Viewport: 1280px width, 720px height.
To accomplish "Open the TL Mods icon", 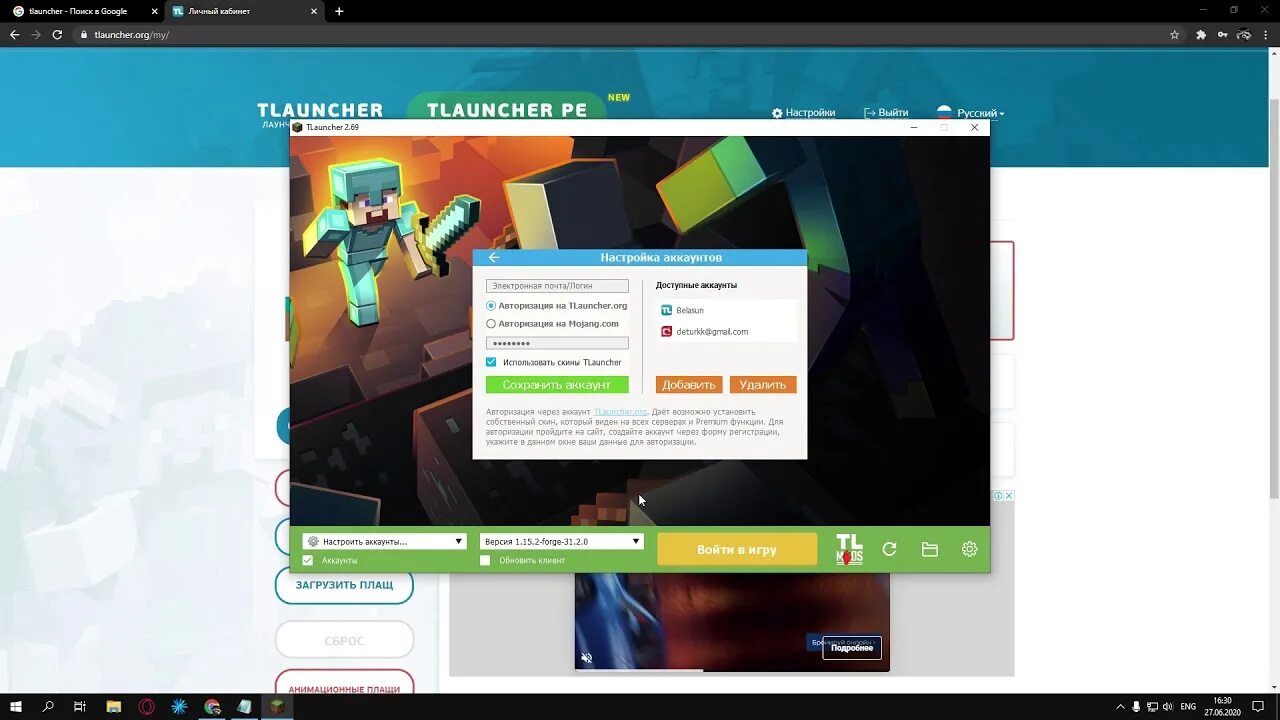I will pyautogui.click(x=849, y=549).
